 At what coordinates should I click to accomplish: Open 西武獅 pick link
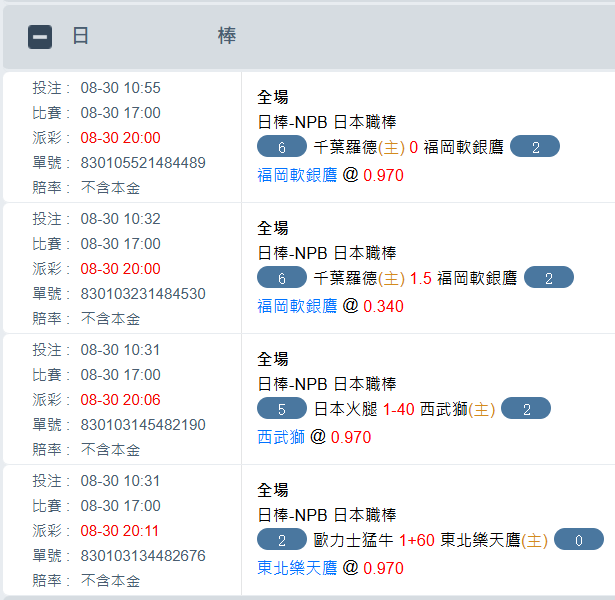click(281, 437)
